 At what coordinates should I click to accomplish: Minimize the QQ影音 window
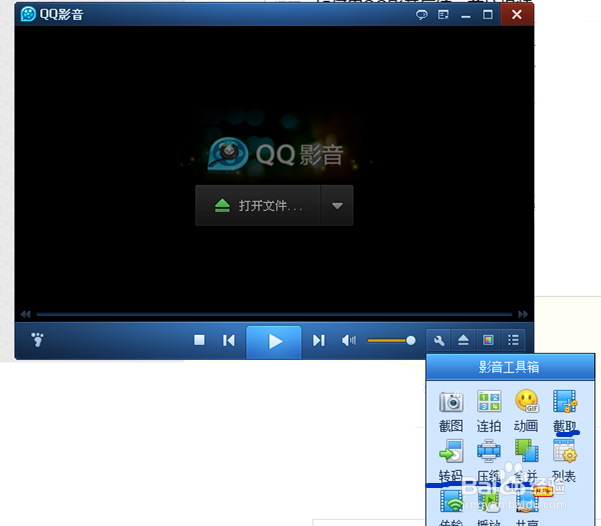click(466, 15)
